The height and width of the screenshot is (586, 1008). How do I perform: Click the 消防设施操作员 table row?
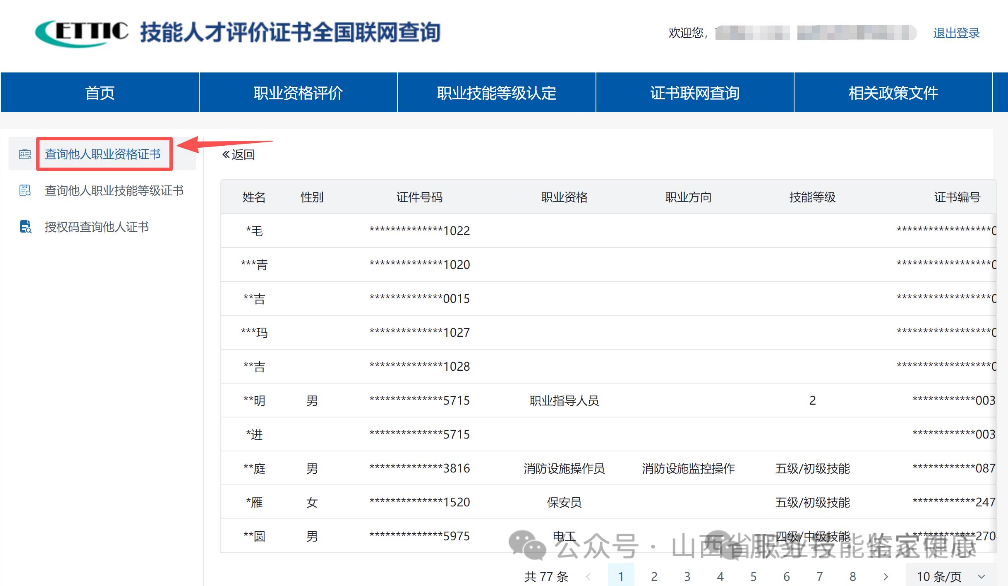564,469
